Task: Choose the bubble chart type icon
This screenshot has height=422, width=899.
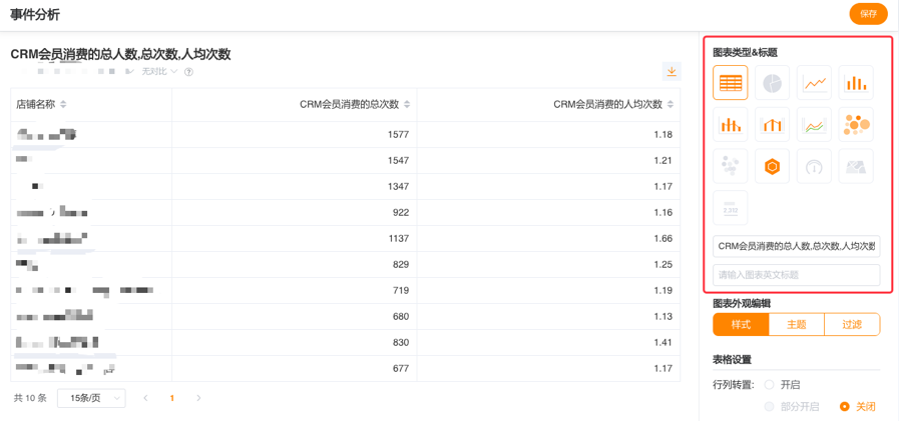Action: [x=856, y=125]
